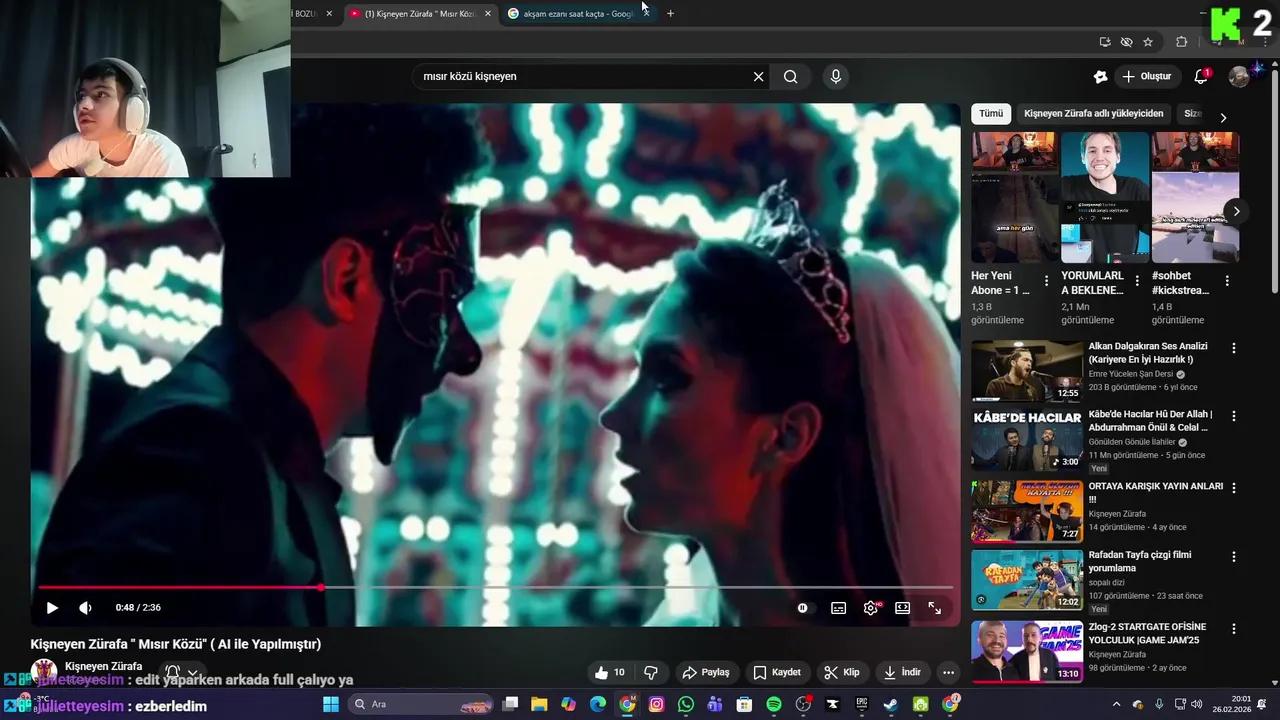Screen dimensions: 1280x720
Task: Toggle subtitles in the video player
Action: pyautogui.click(x=838, y=608)
